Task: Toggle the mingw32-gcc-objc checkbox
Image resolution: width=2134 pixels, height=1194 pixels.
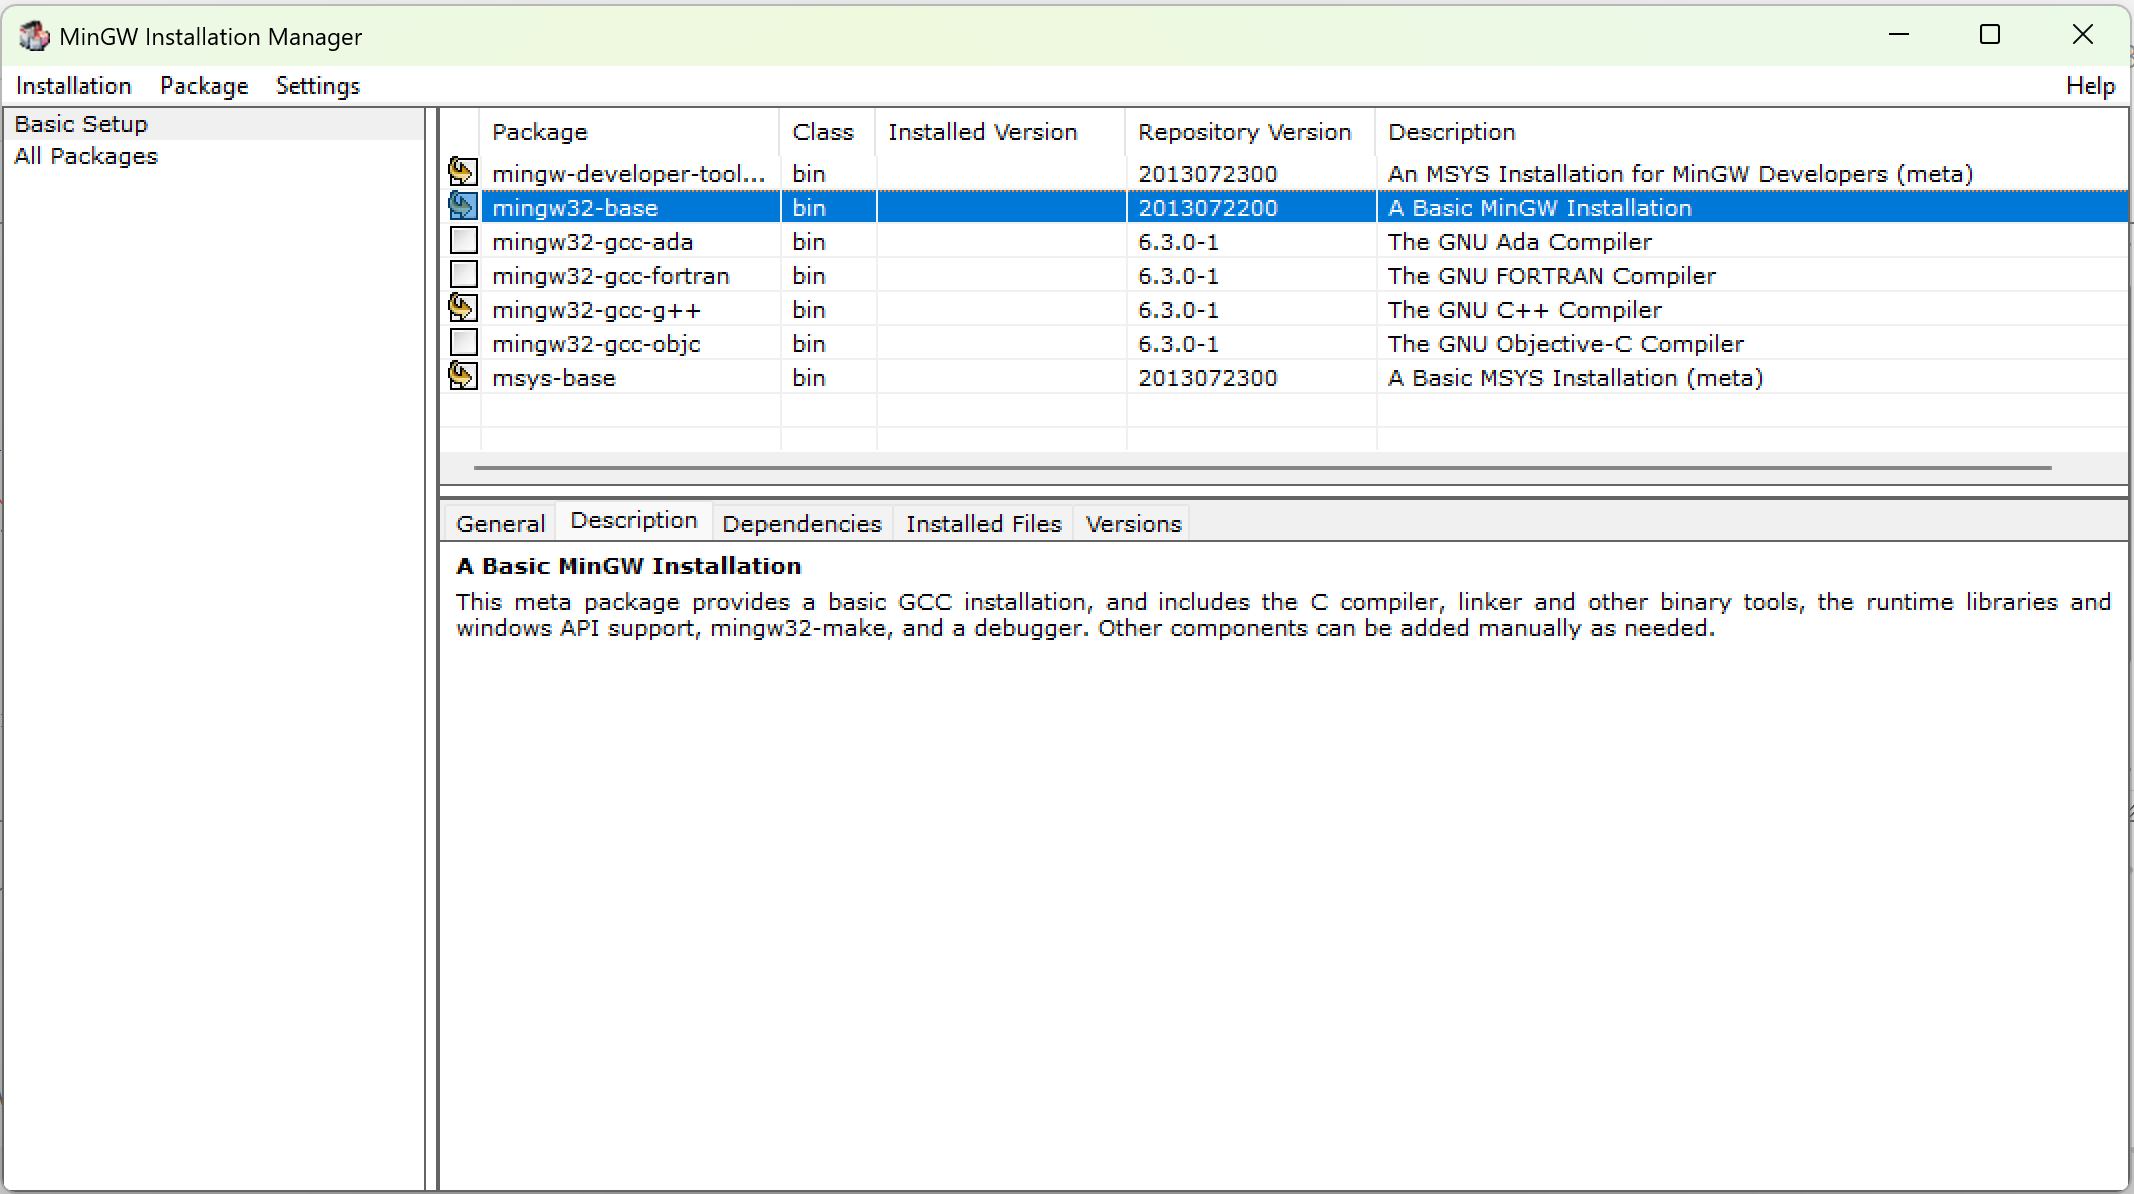Action: (463, 343)
